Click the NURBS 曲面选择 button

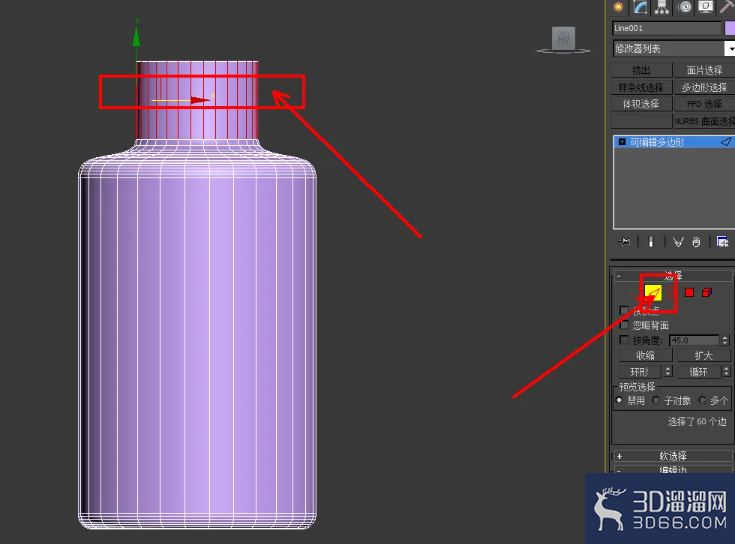tap(704, 121)
